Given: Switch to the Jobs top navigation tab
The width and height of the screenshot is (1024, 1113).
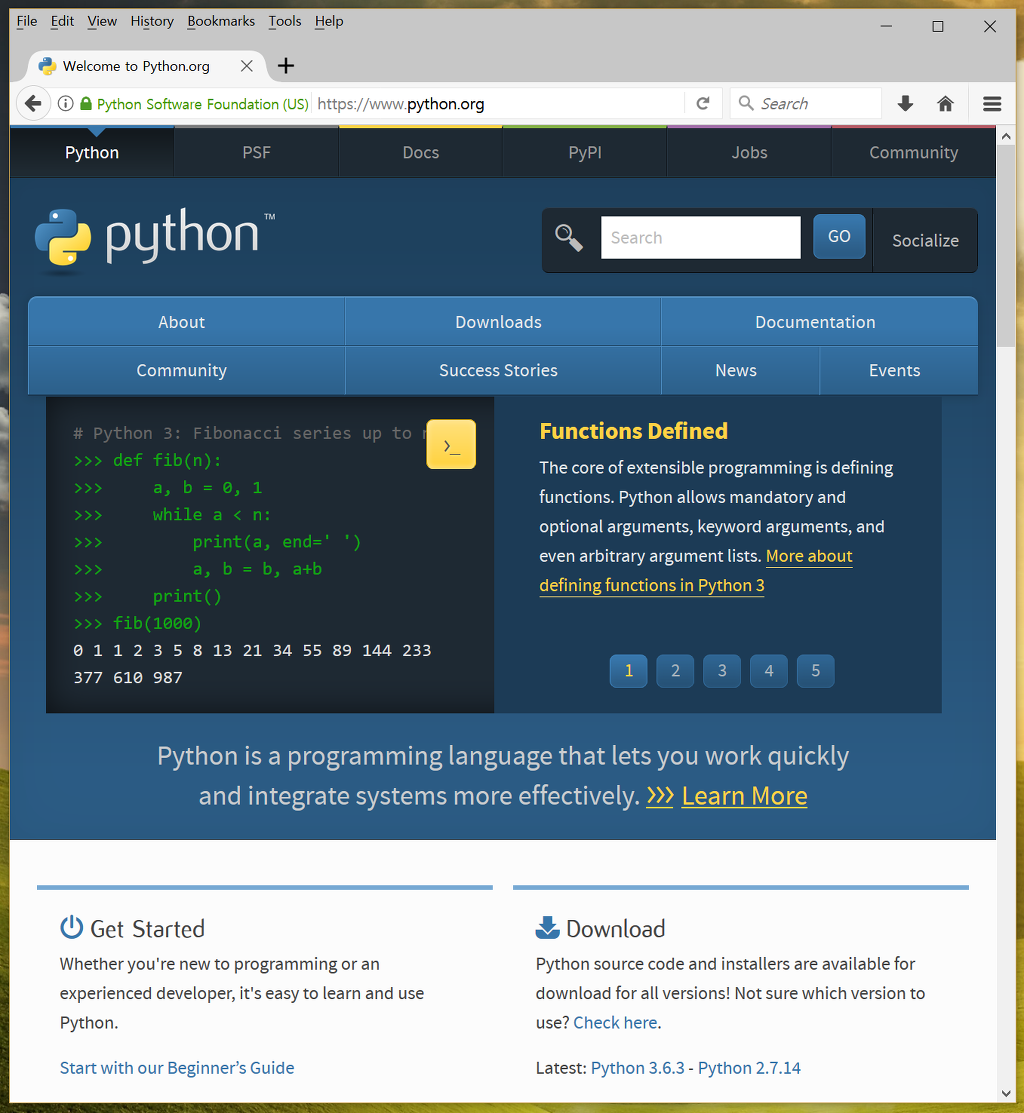Looking at the screenshot, I should pyautogui.click(x=749, y=153).
